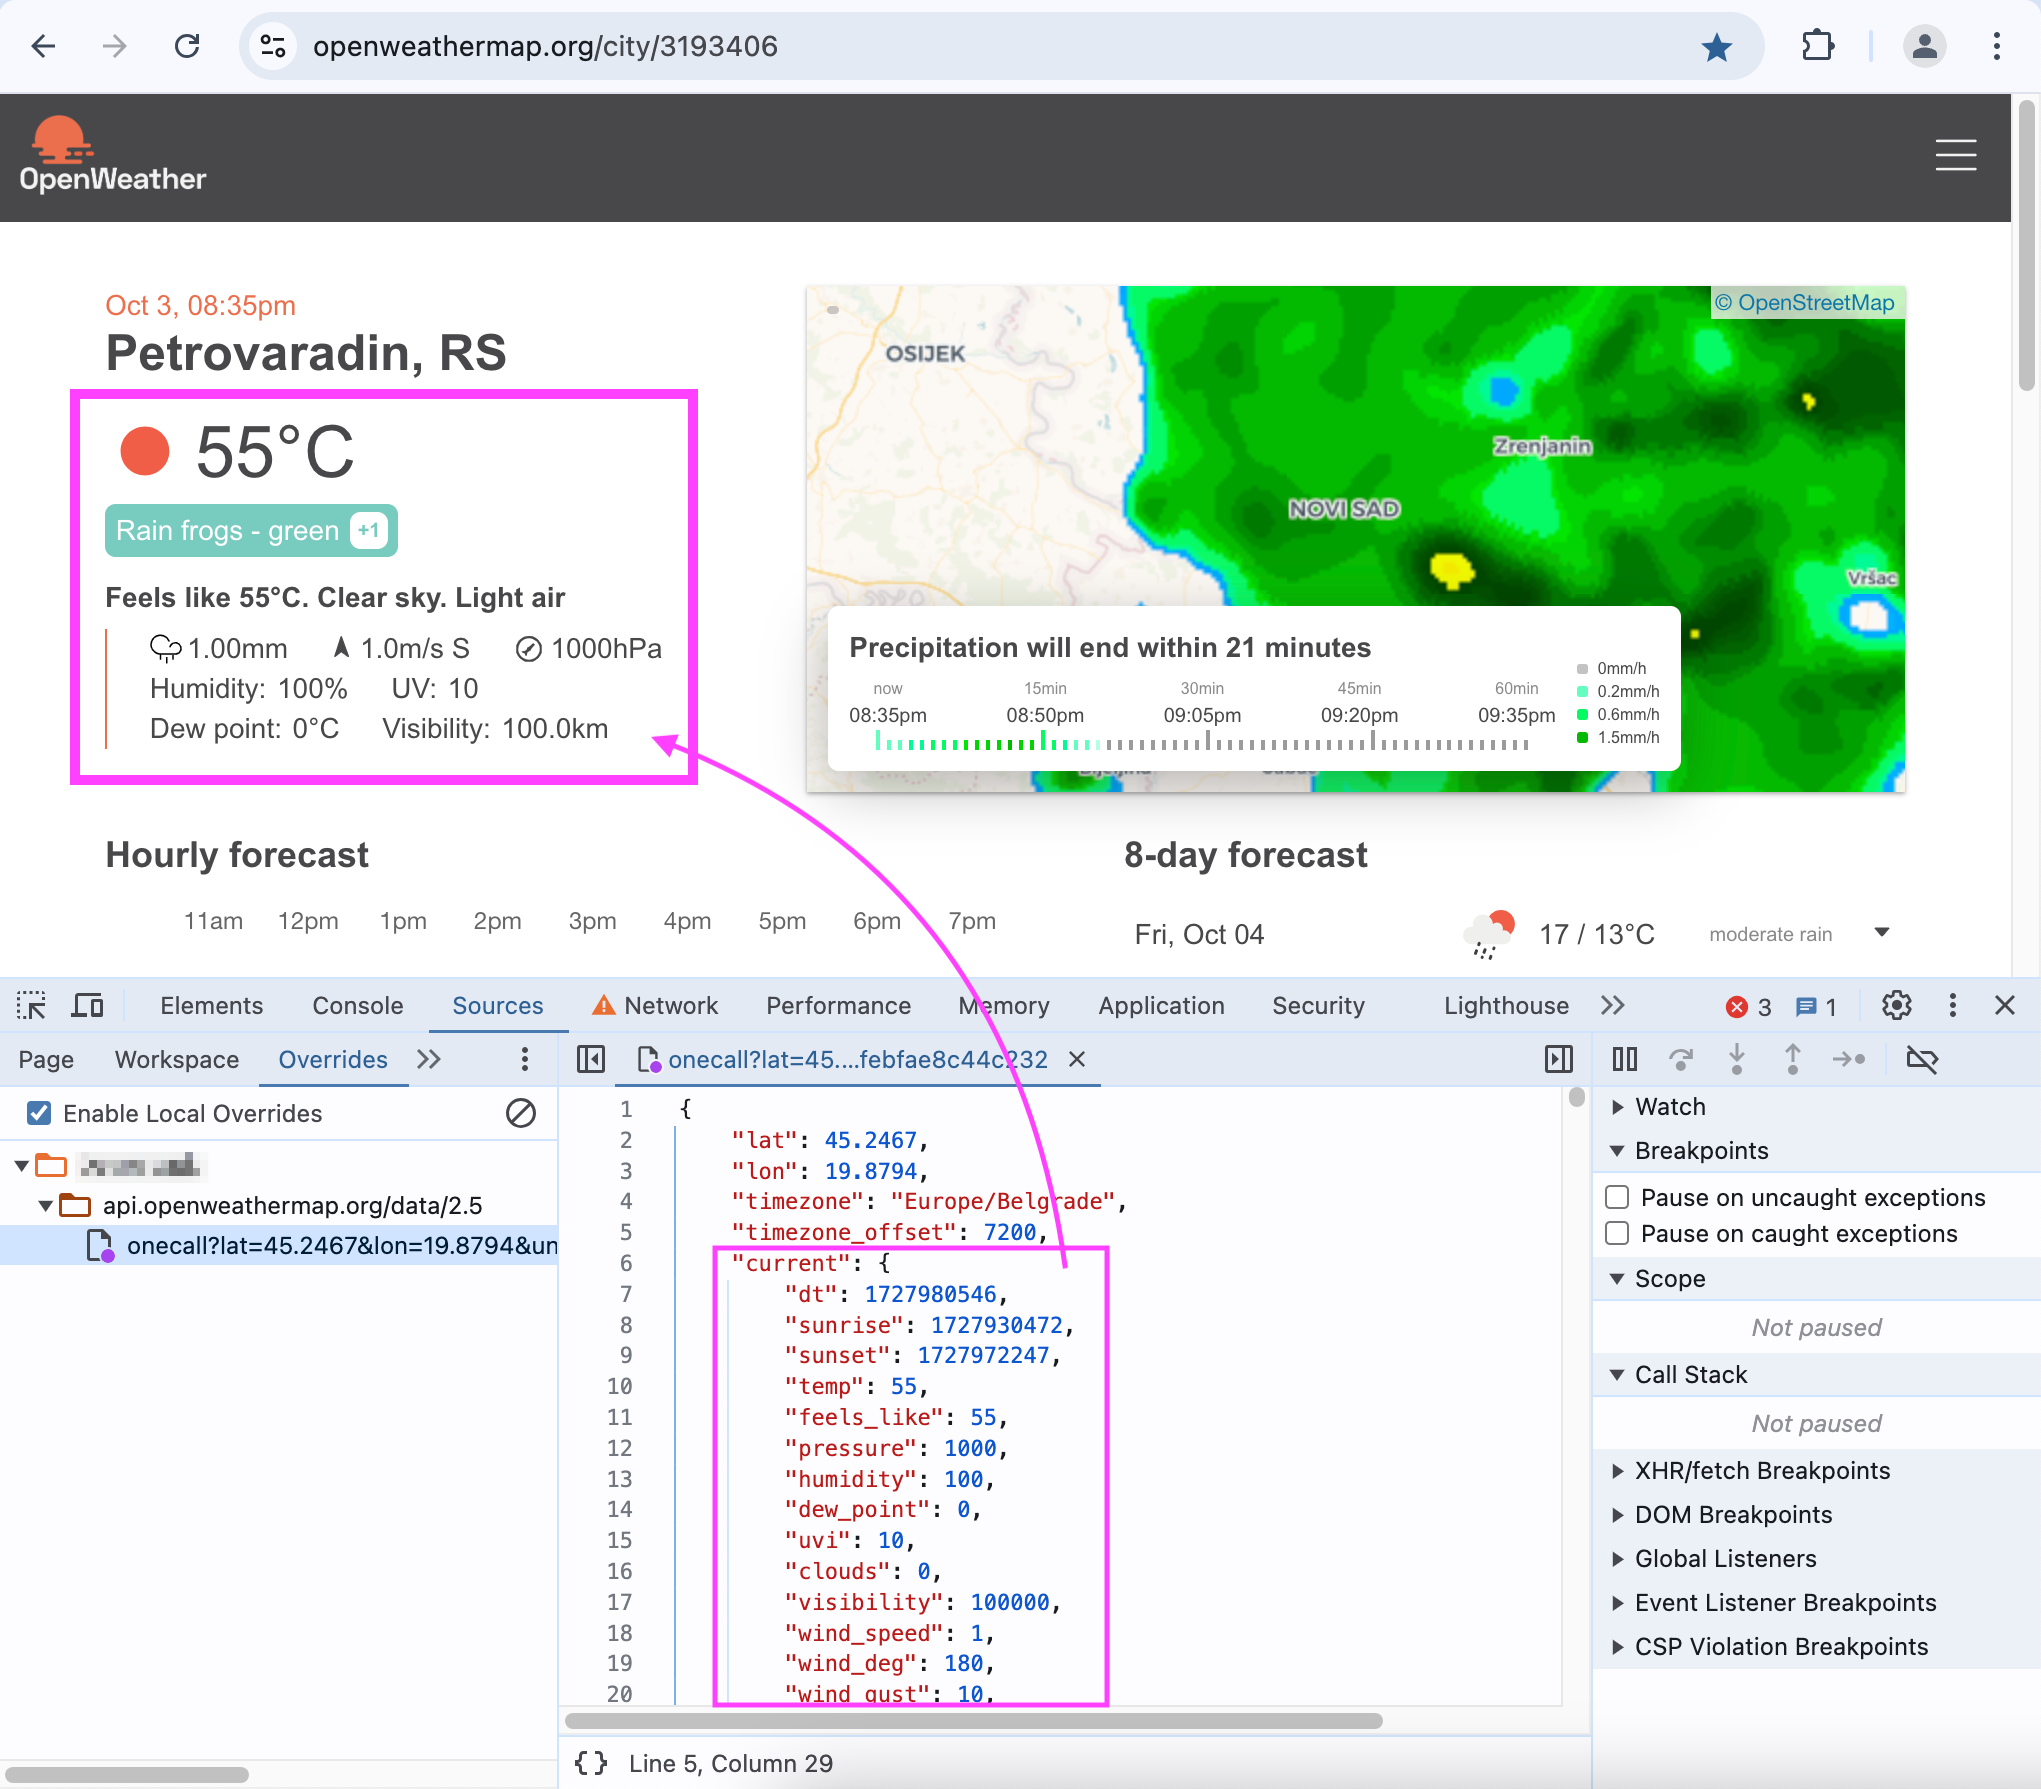Show more DevTools tabs chevron

click(x=1613, y=1005)
